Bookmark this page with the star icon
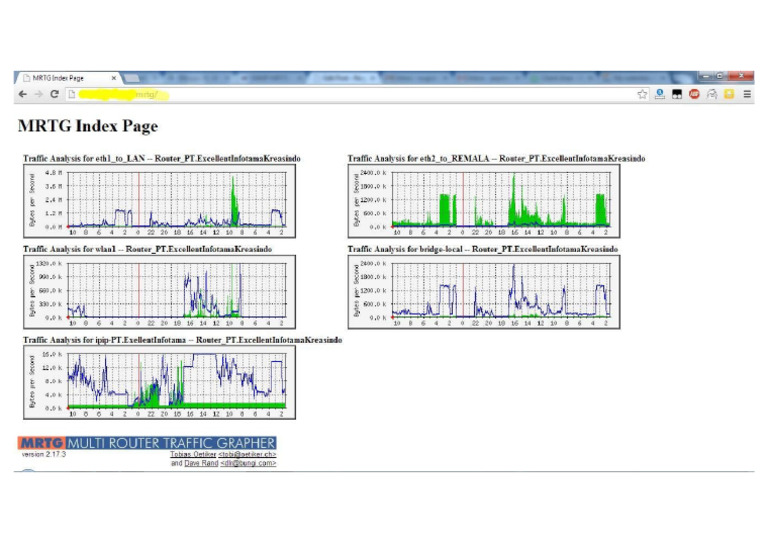The height and width of the screenshot is (543, 768). tap(642, 94)
